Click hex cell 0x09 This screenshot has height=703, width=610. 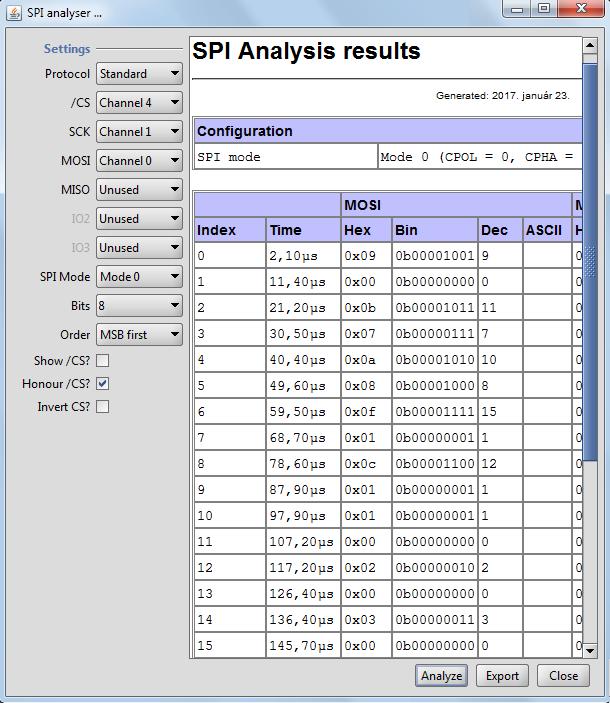366,256
